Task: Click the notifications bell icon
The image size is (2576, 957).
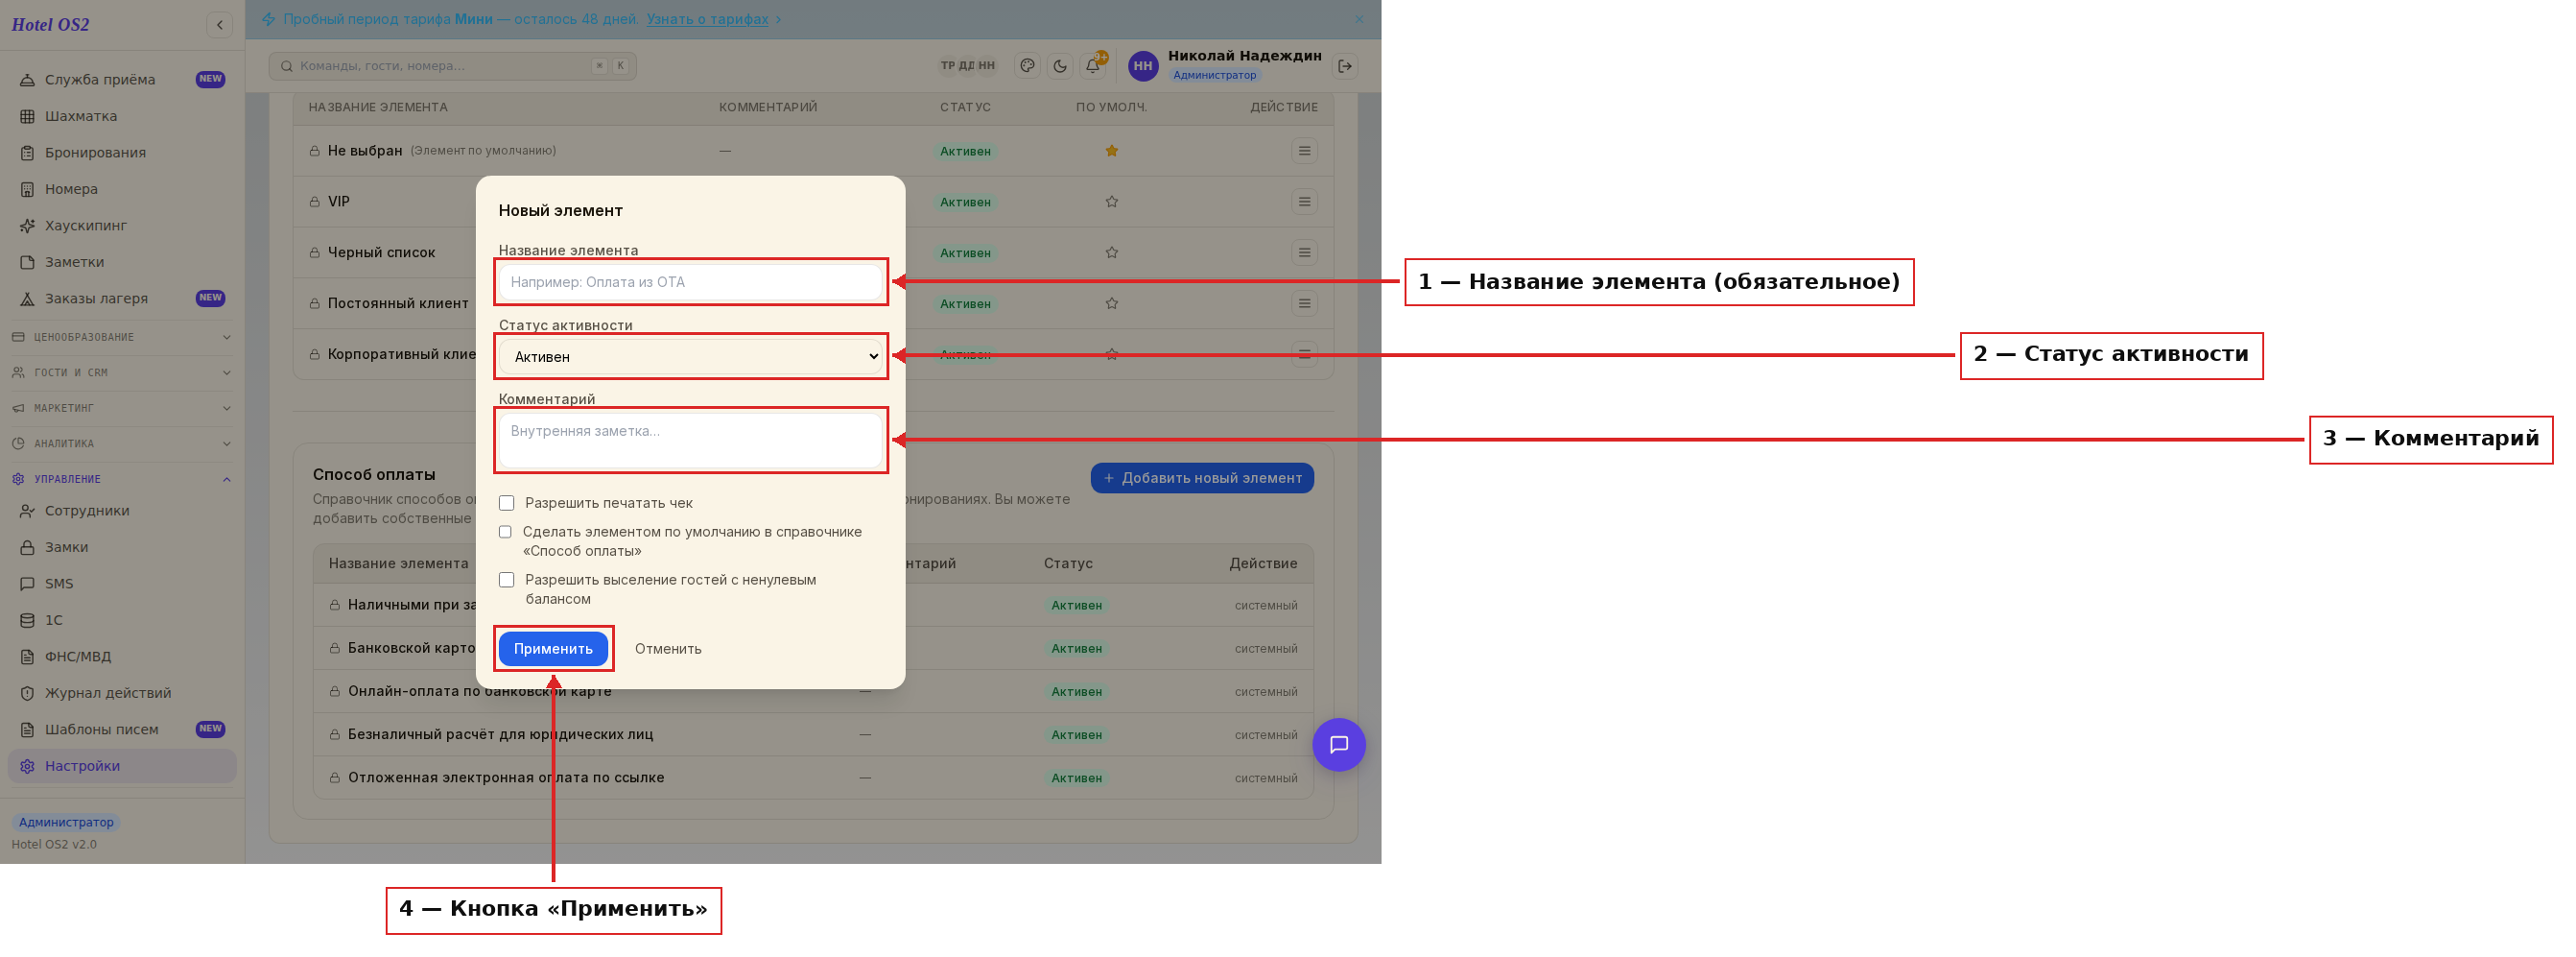Action: coord(1093,66)
